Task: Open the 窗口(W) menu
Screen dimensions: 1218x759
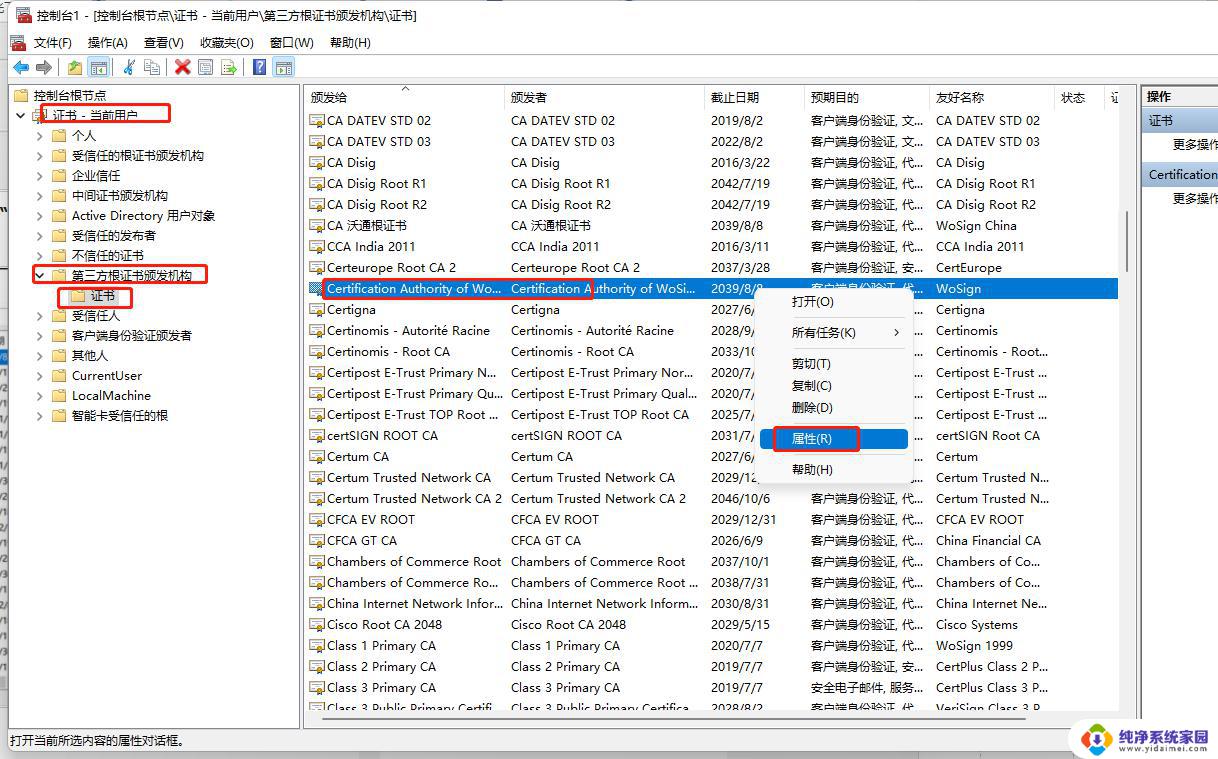Action: point(292,42)
